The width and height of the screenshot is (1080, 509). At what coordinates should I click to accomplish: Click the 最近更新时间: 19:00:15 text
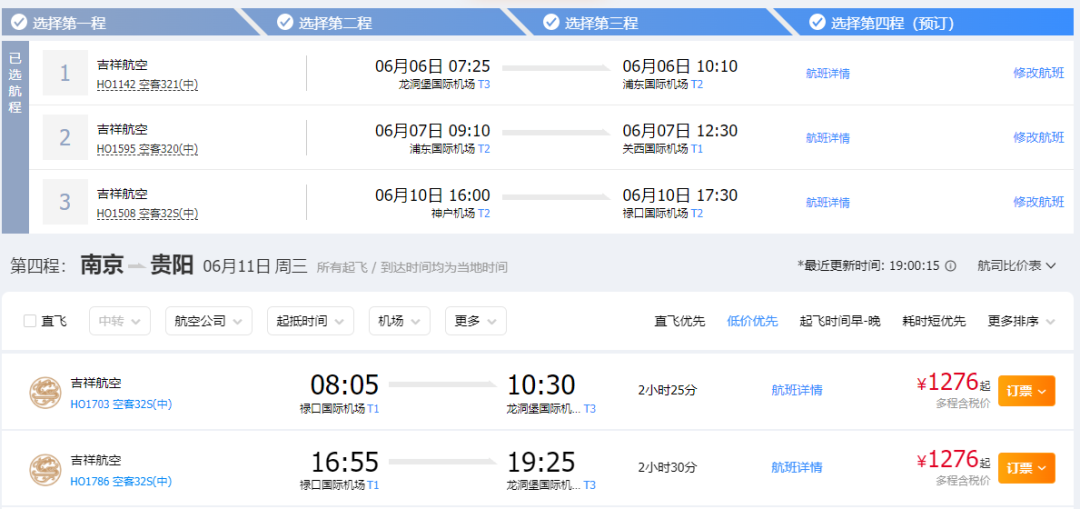click(x=869, y=266)
